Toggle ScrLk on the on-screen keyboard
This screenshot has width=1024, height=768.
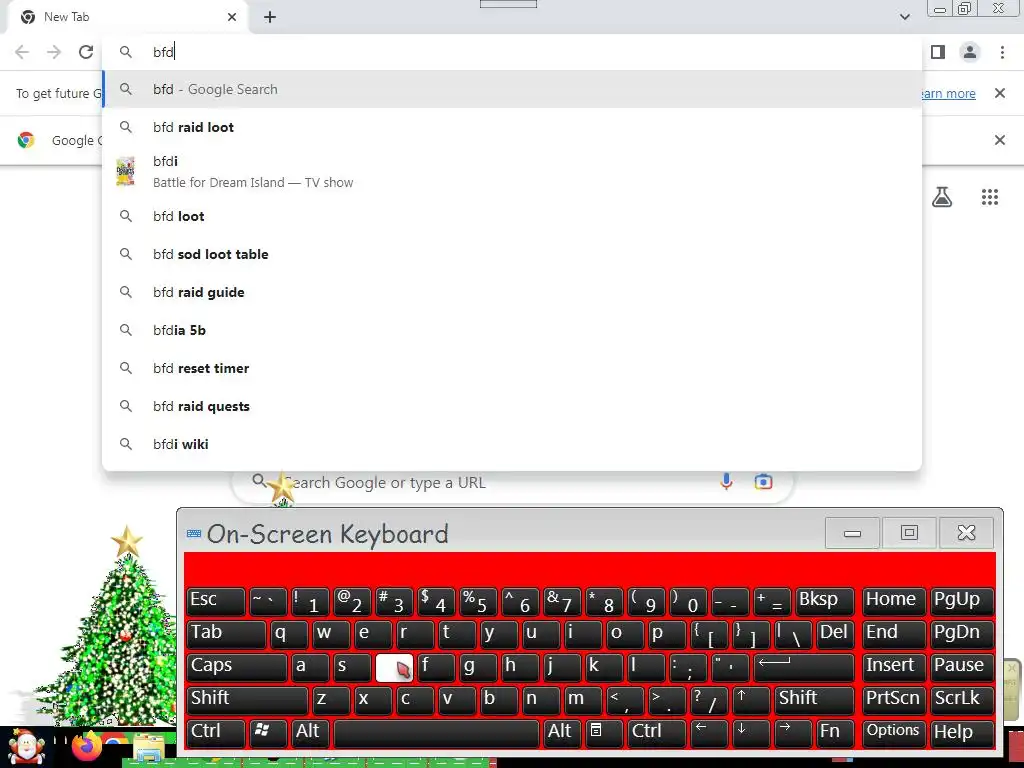pyautogui.click(x=962, y=699)
